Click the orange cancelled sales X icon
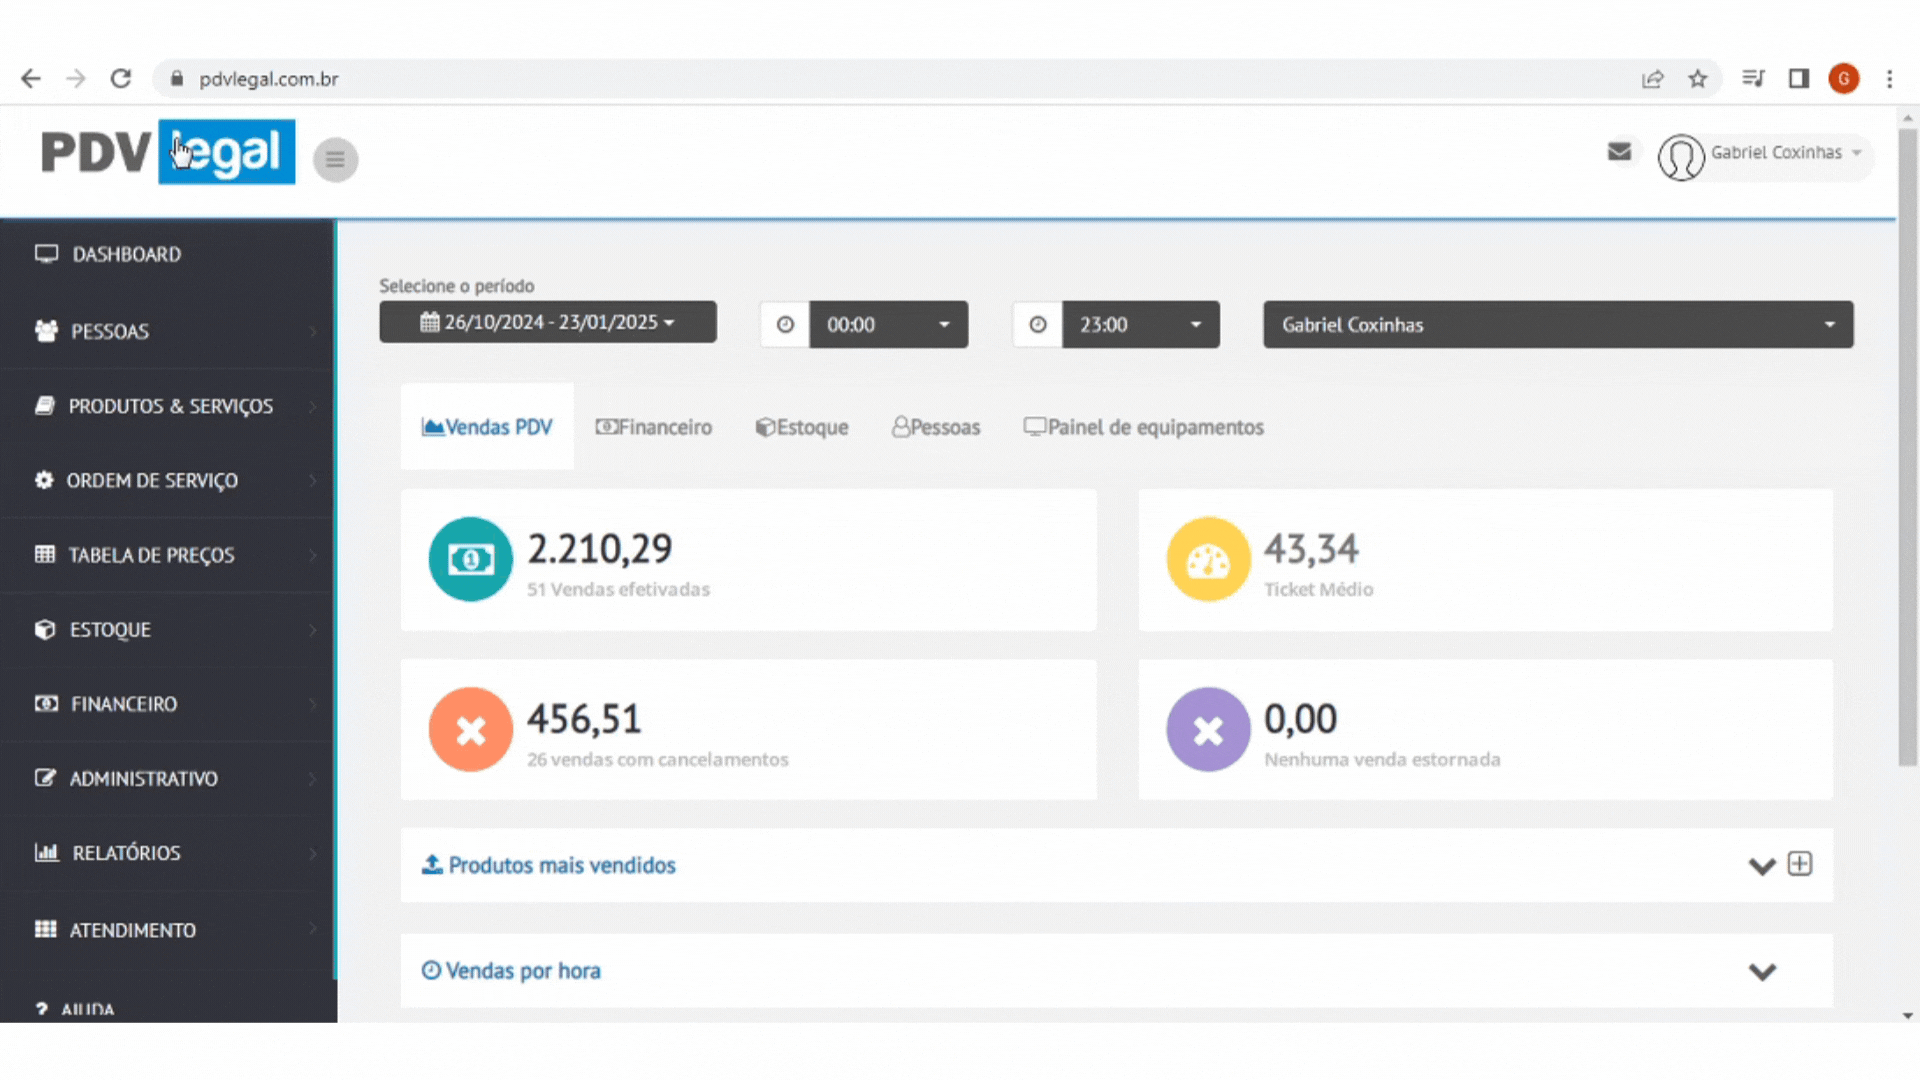Image resolution: width=1920 pixels, height=1080 pixels. point(470,729)
